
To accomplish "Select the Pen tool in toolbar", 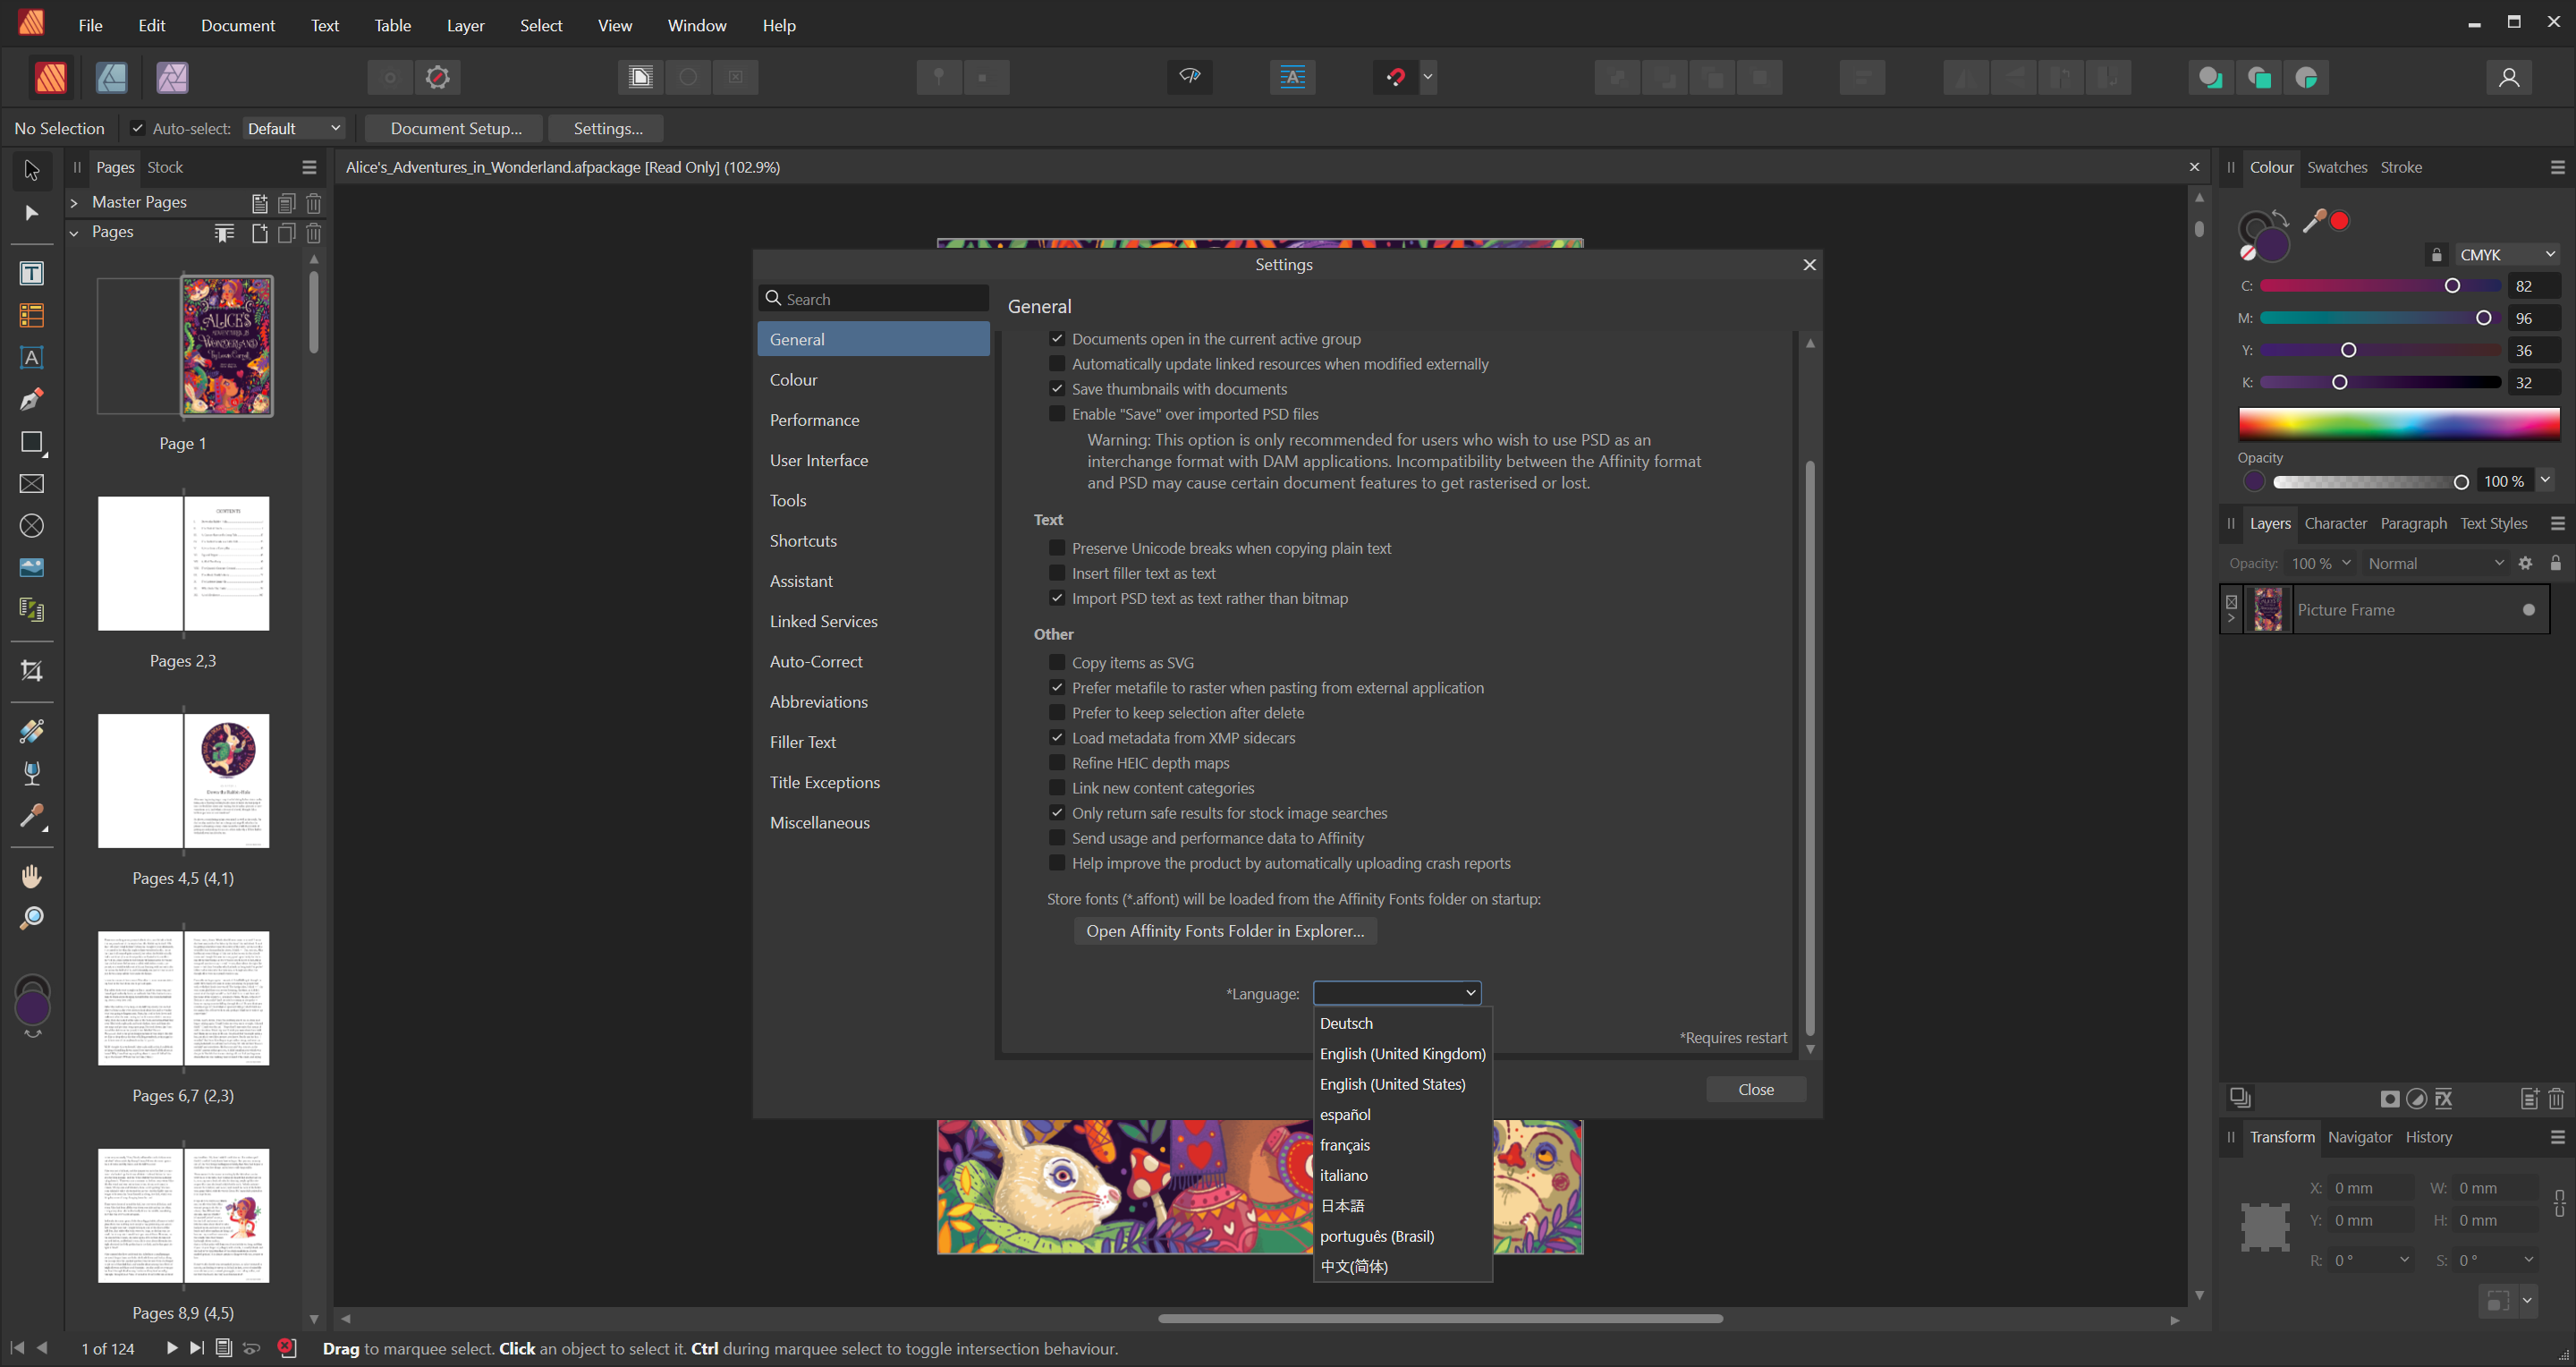I will [31, 400].
